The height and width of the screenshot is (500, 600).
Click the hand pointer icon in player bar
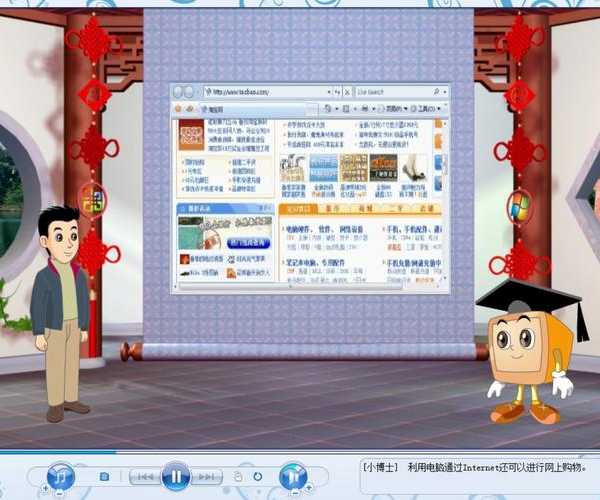click(238, 477)
